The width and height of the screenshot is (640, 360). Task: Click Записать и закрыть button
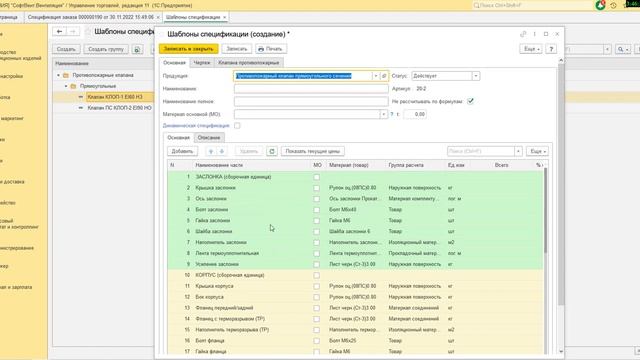coord(189,49)
